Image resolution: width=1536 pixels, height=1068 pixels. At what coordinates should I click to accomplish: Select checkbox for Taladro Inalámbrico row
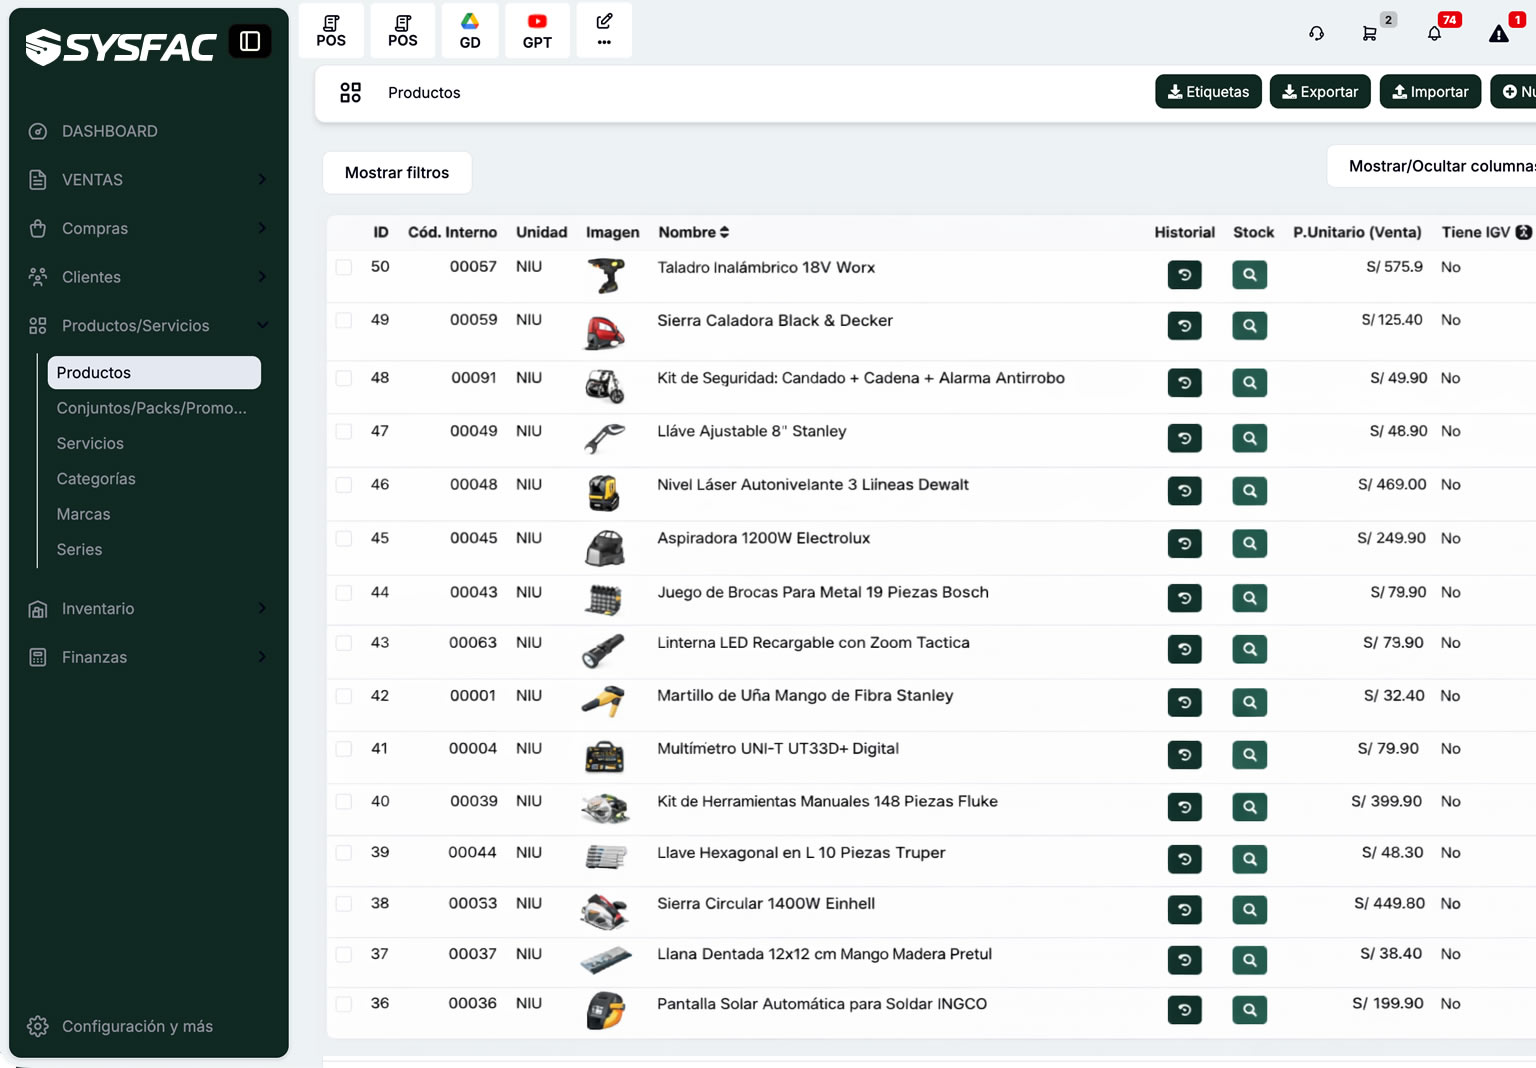(x=344, y=267)
